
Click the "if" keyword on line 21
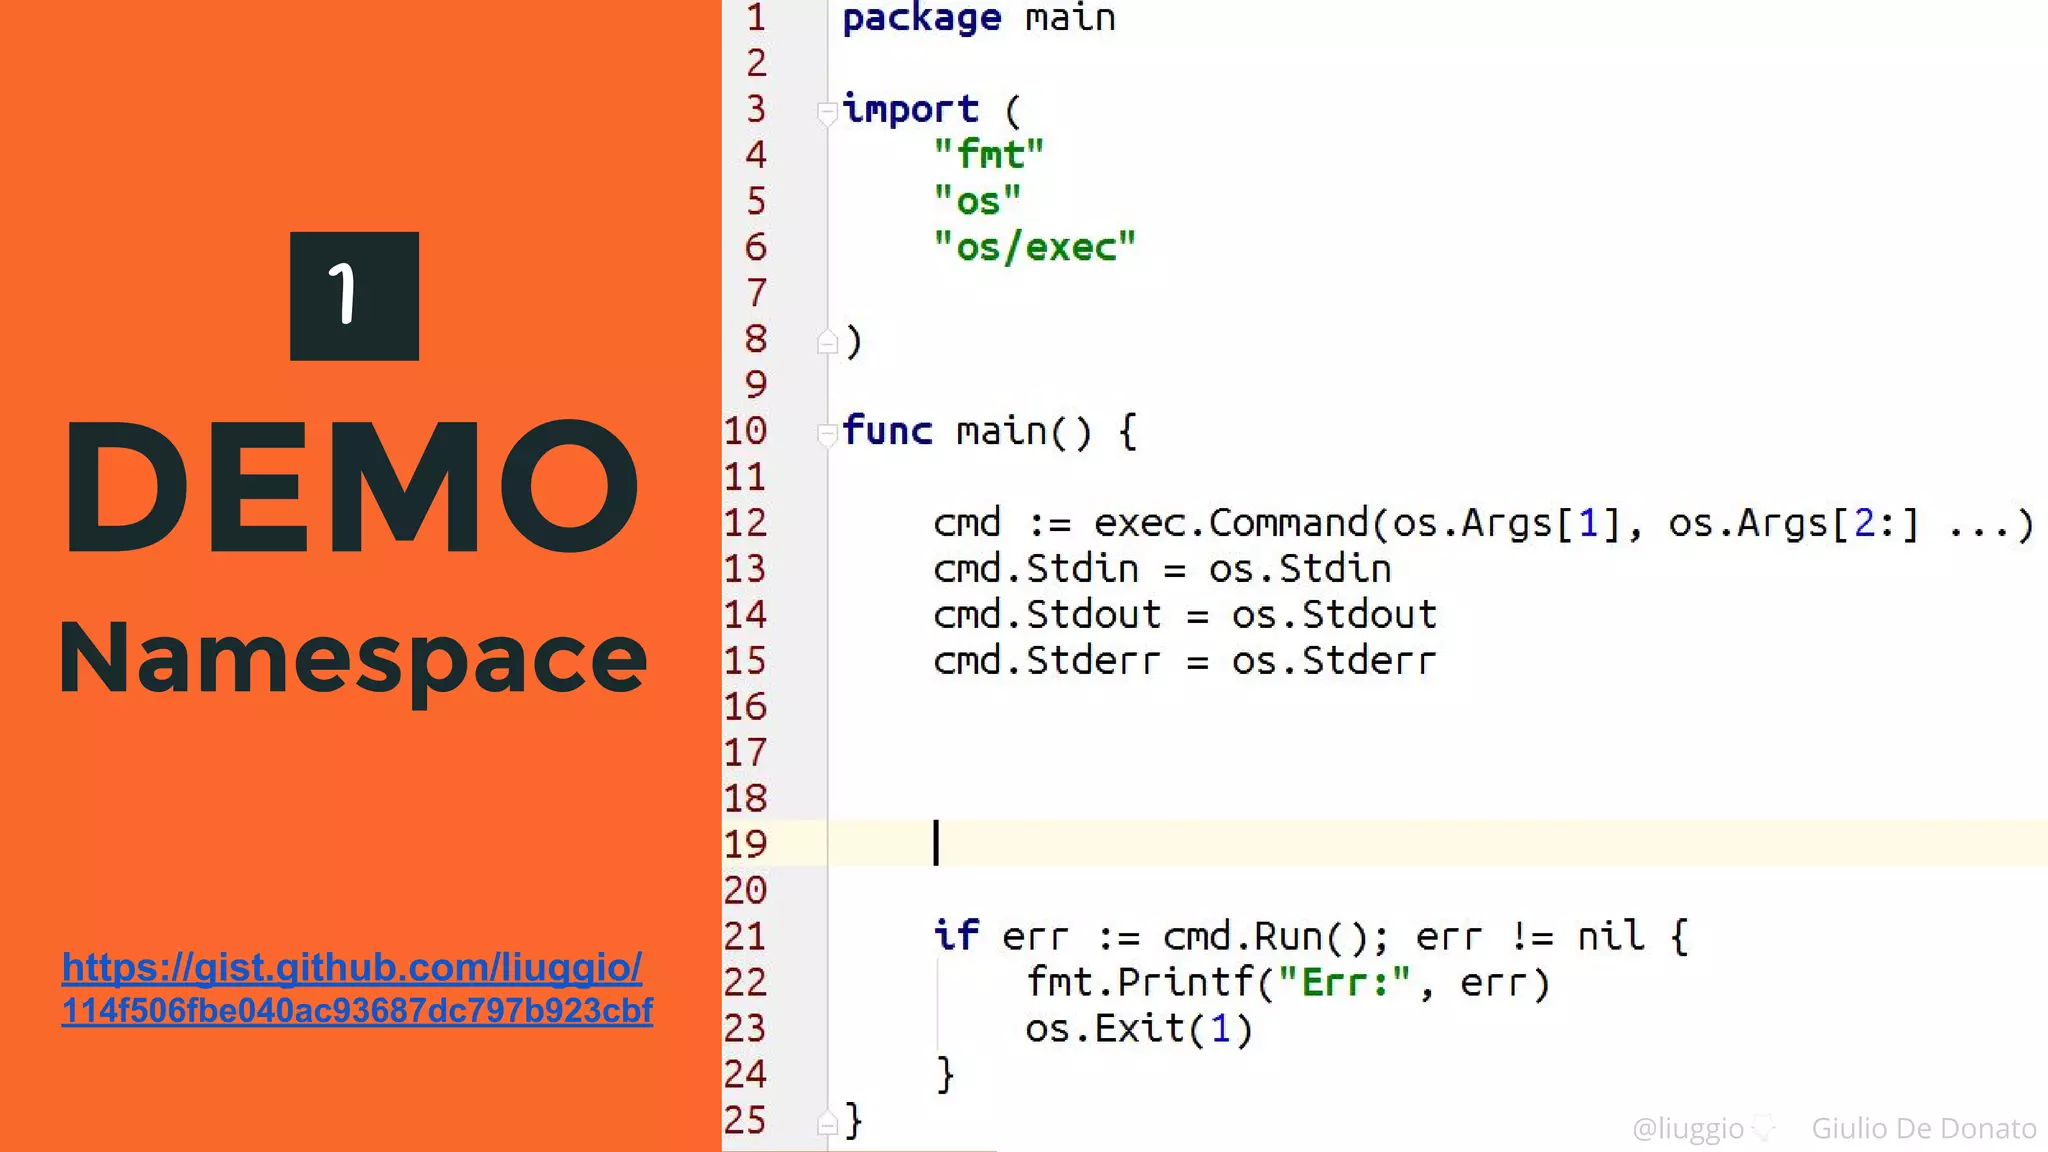(x=956, y=936)
